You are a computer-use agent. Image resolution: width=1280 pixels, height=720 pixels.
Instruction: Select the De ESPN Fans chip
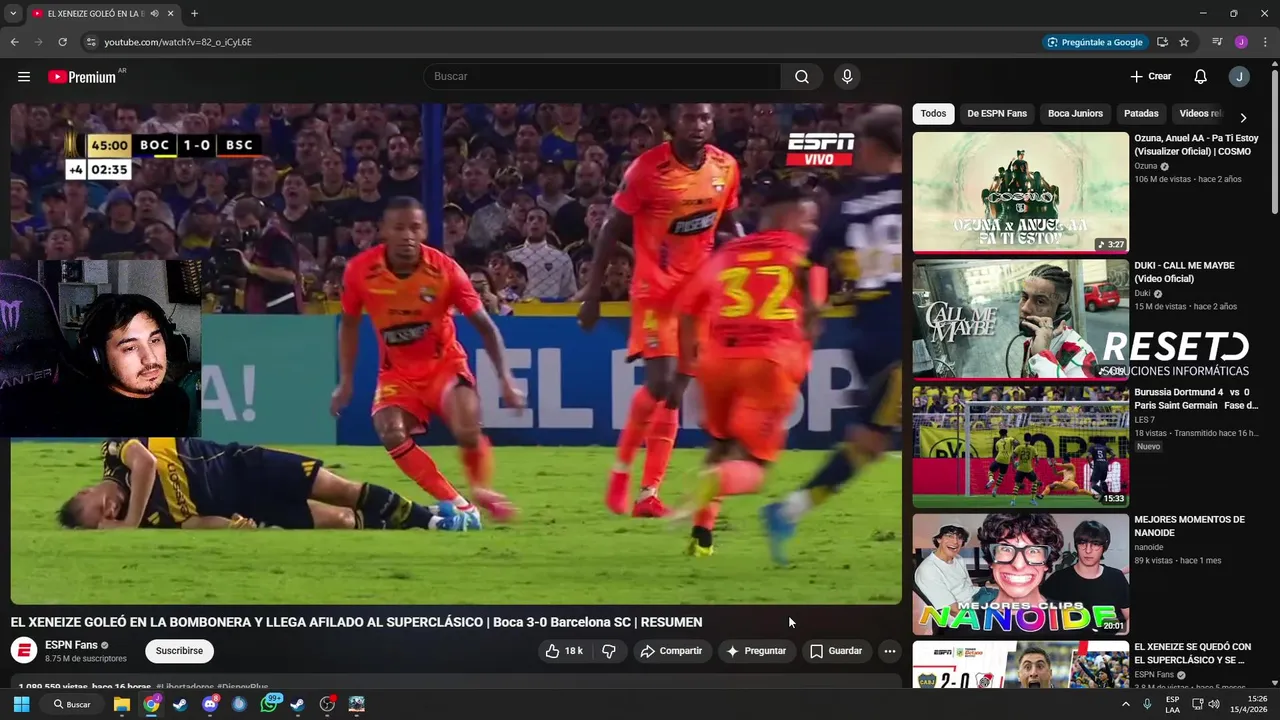[997, 114]
